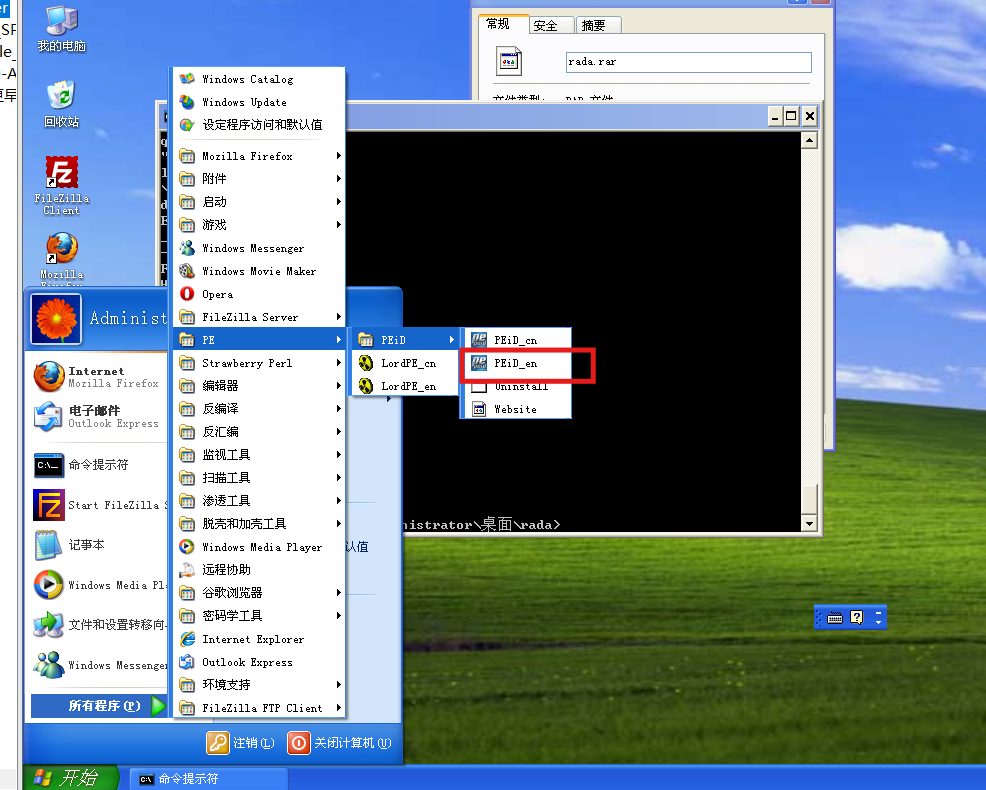Open 设定程序访问和默认值 entry
986x790 pixels.
coord(259,125)
